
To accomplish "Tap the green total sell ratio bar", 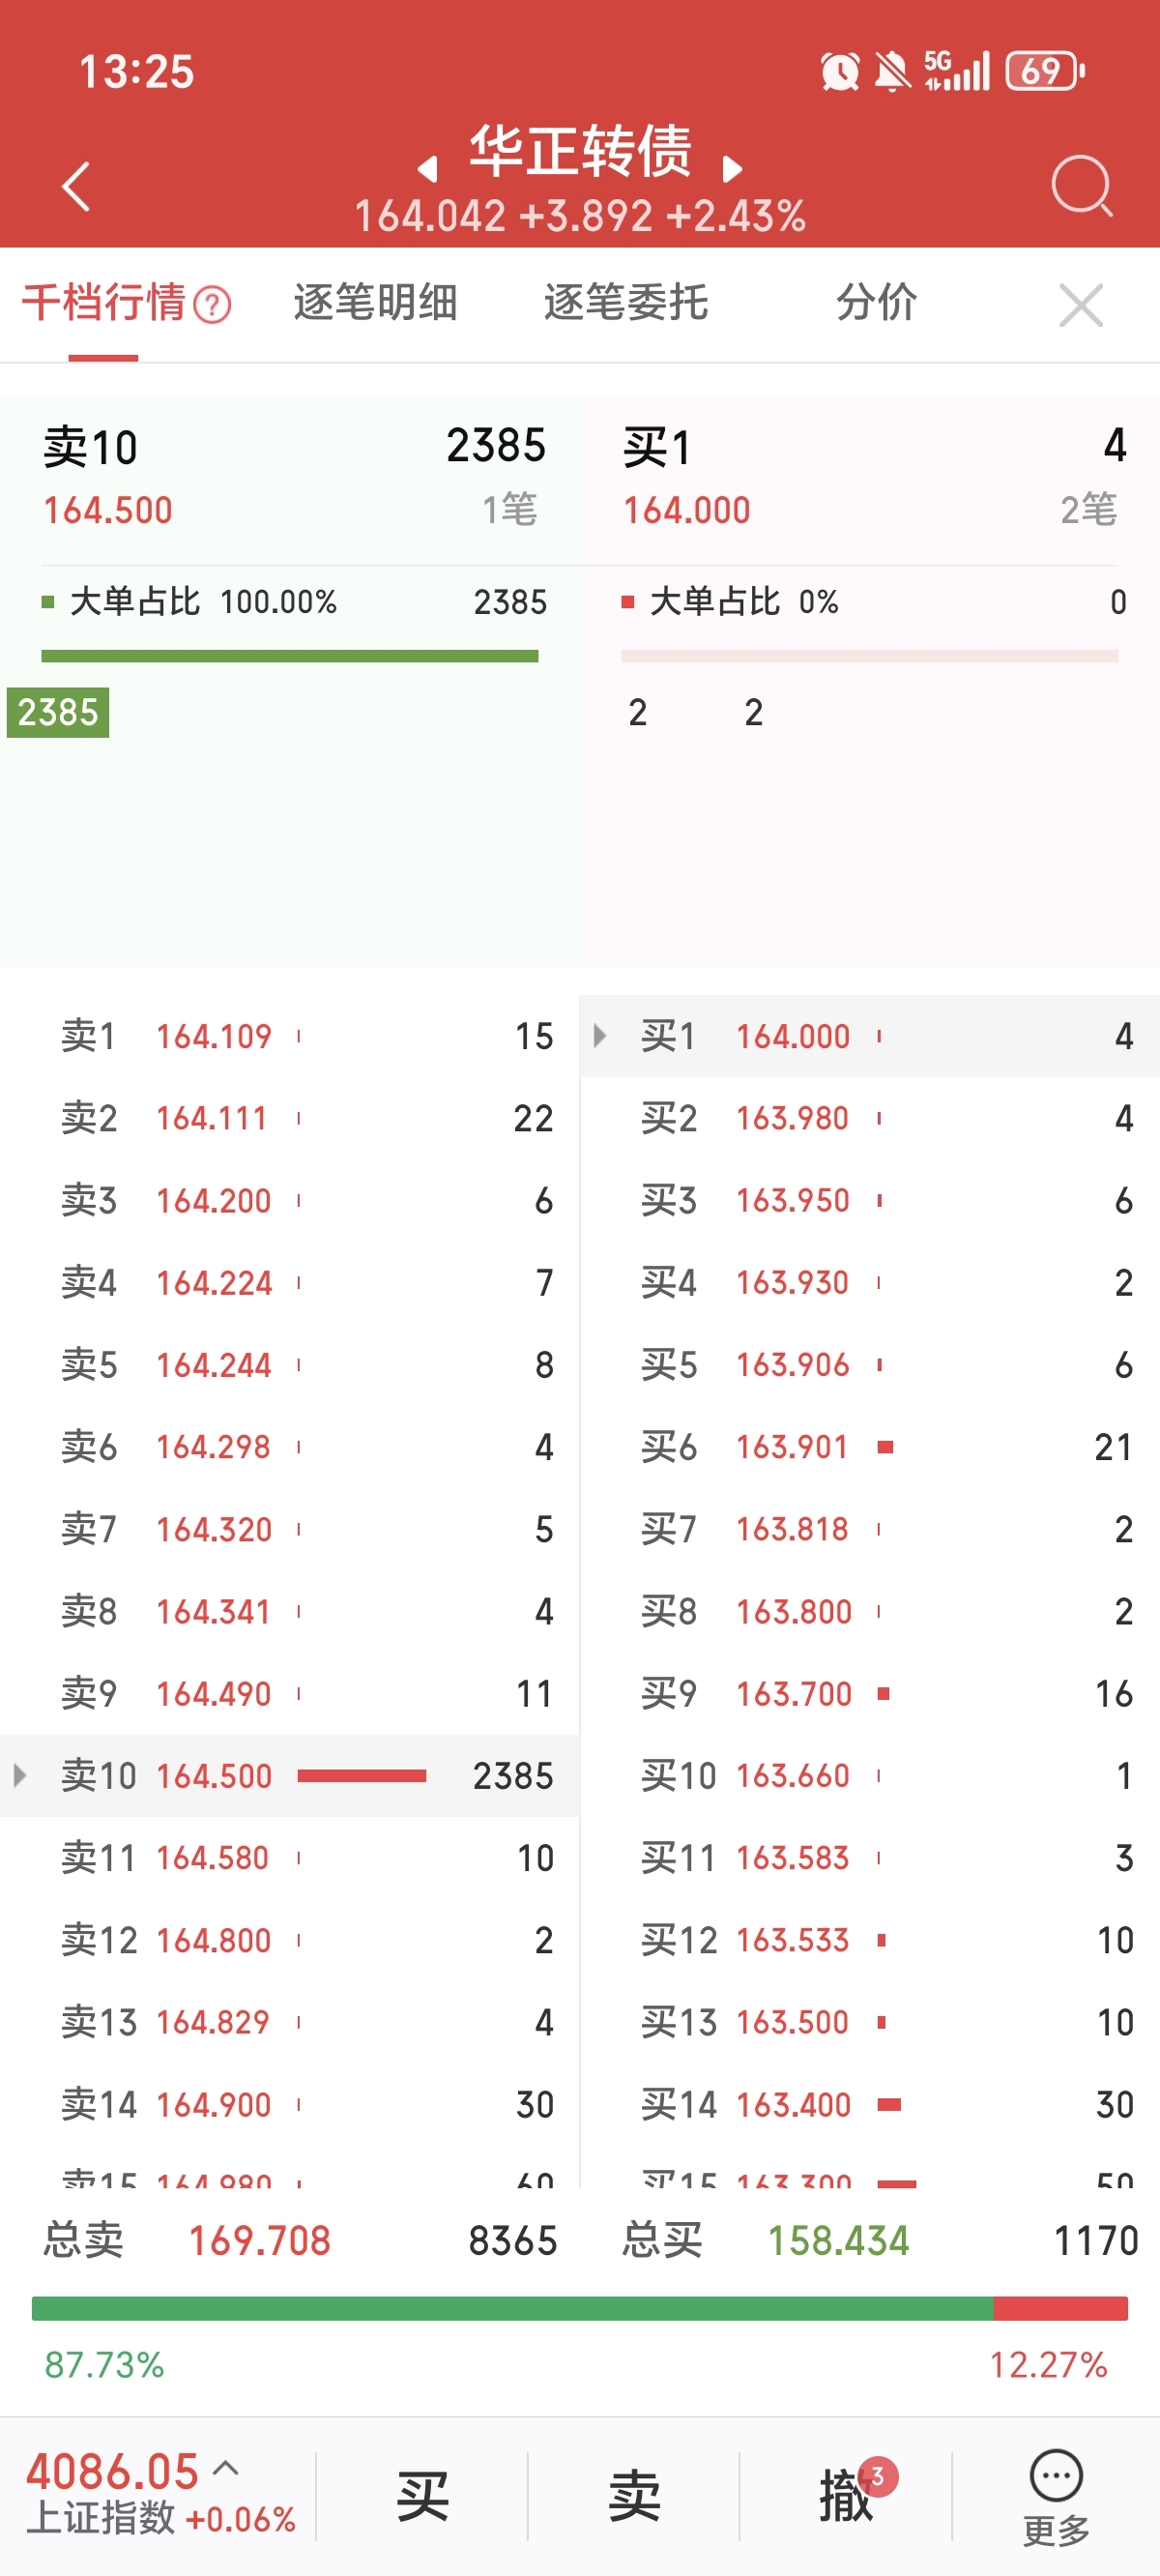I will coord(512,2308).
